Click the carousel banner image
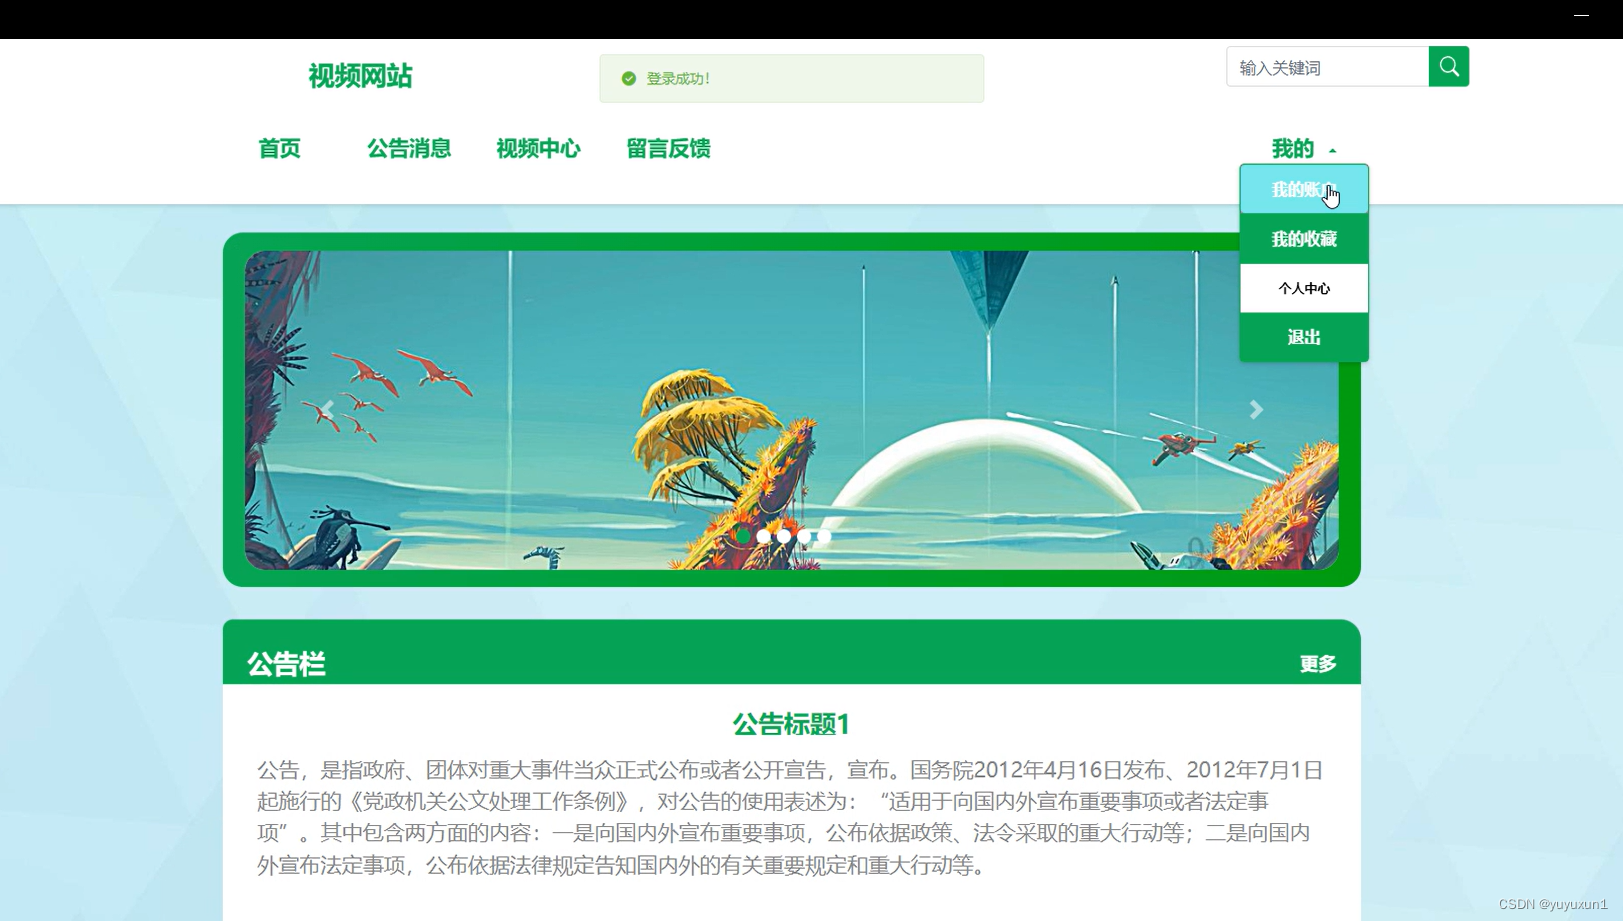This screenshot has width=1623, height=921. [x=791, y=410]
